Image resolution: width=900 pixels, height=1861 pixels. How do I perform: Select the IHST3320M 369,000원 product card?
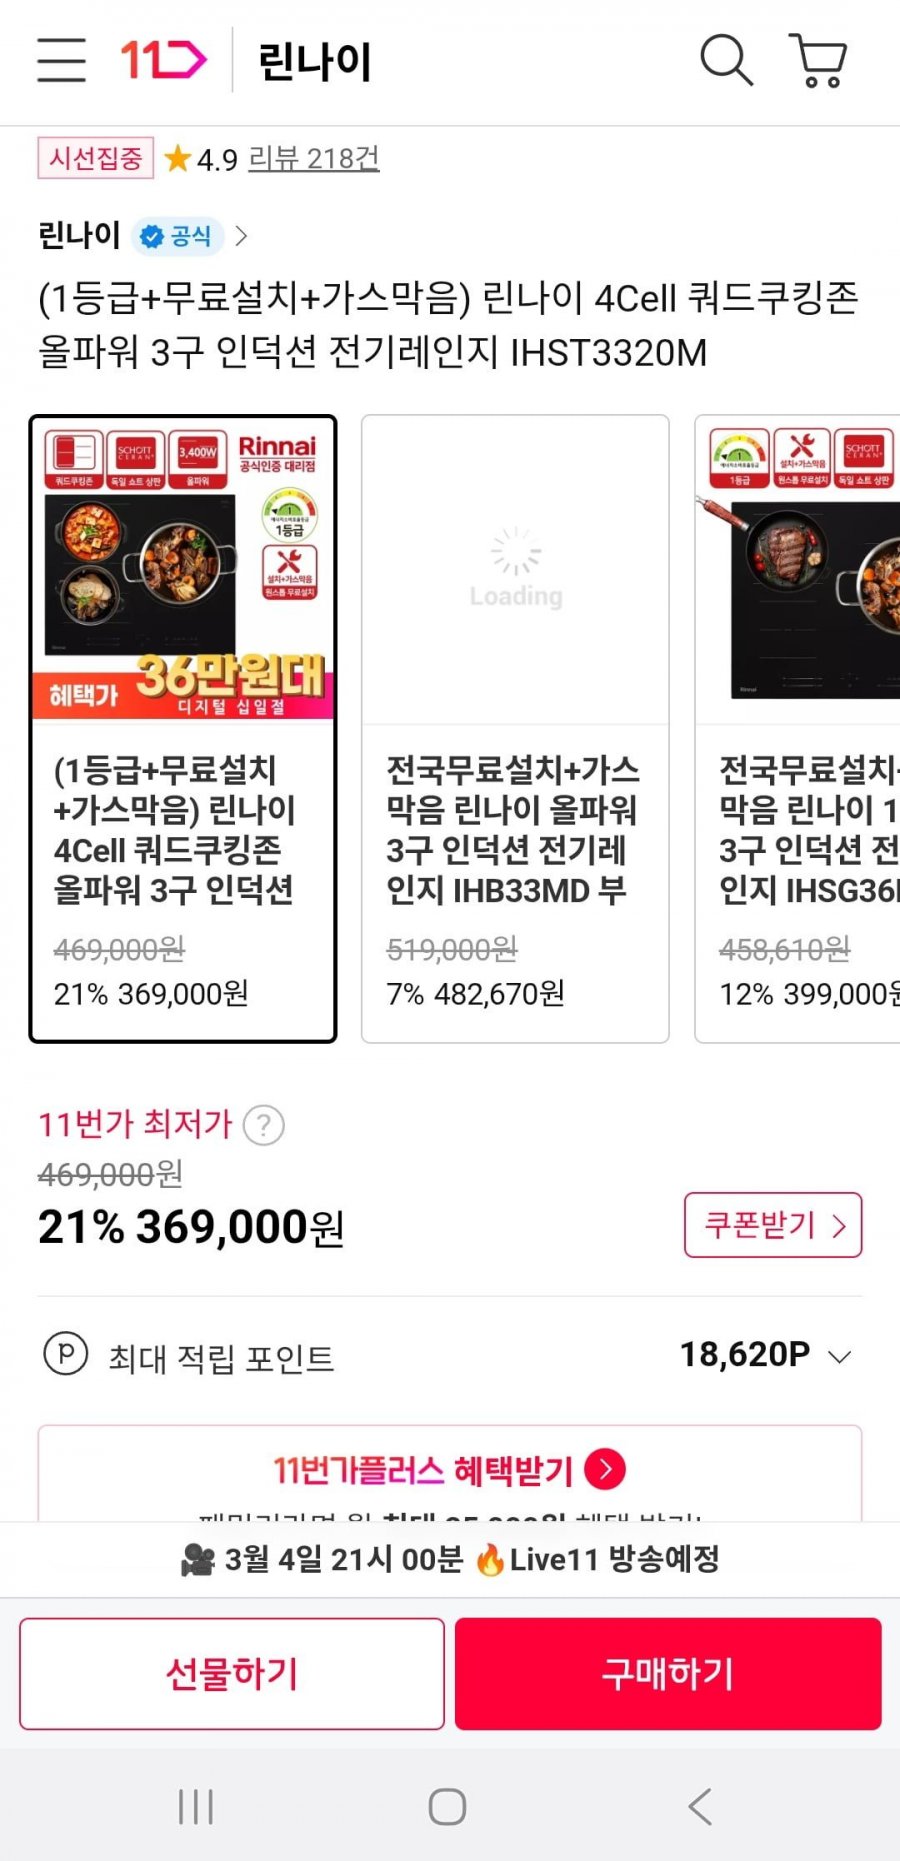click(183, 729)
